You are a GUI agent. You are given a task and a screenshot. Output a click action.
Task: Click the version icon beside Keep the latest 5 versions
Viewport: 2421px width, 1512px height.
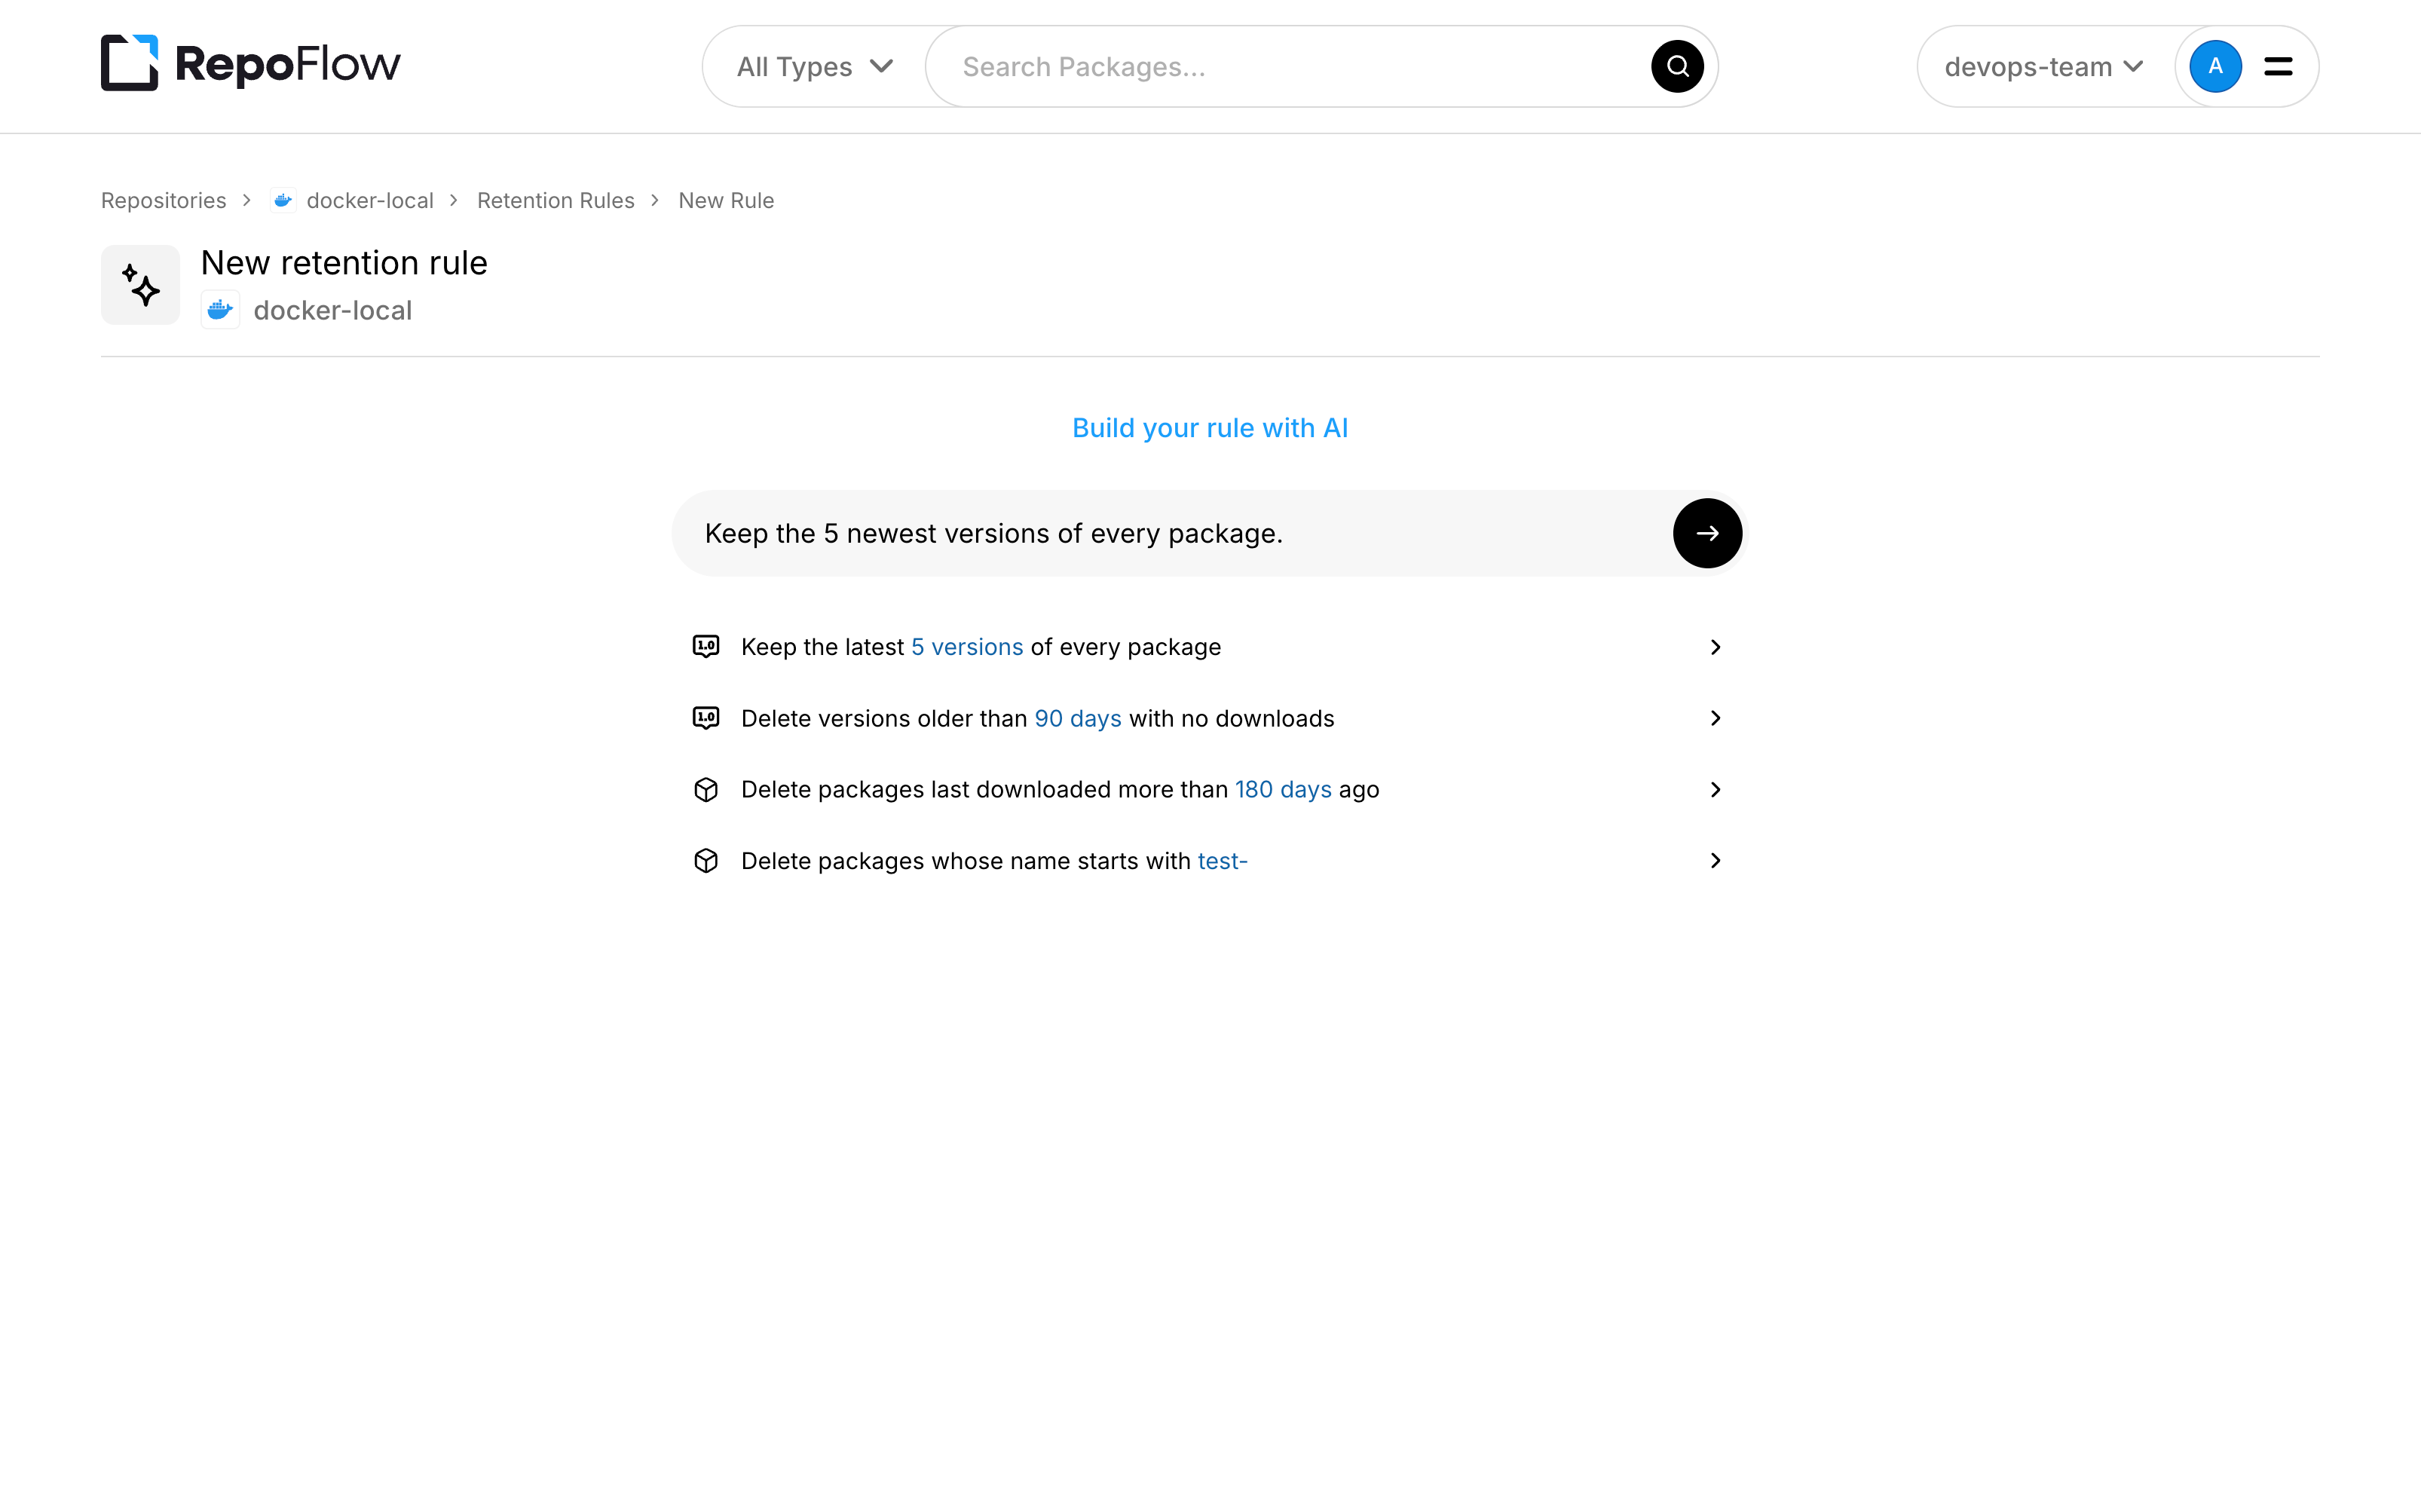(x=706, y=647)
